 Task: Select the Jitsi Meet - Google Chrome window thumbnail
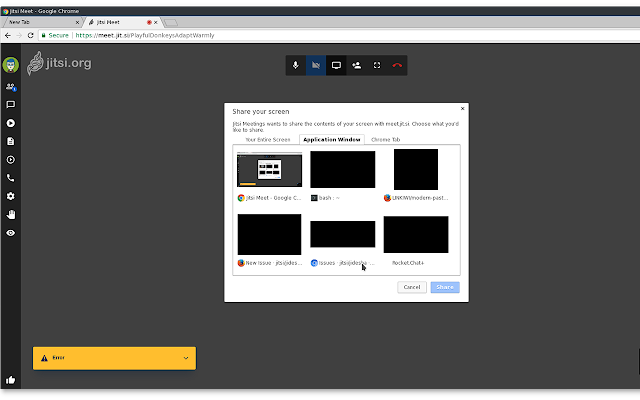point(269,169)
